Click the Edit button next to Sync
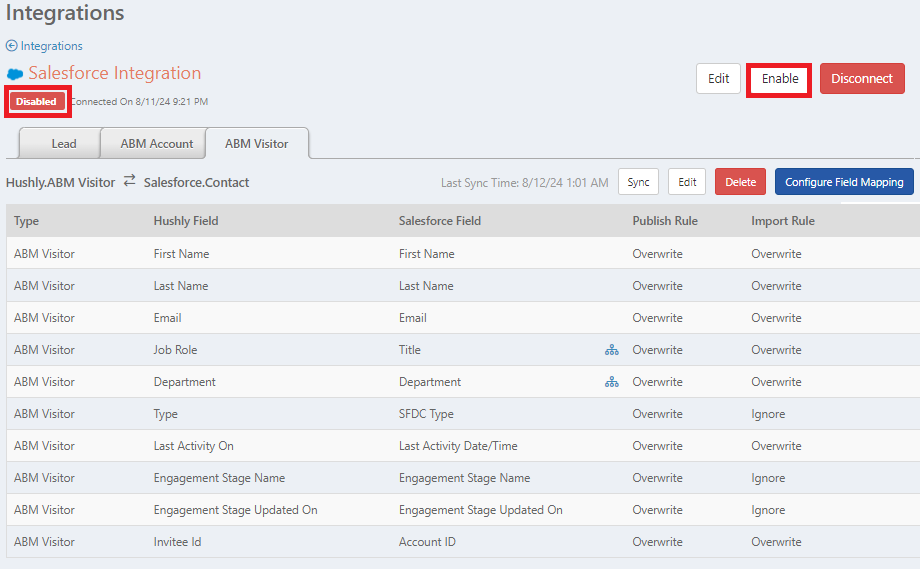This screenshot has height=569, width=920. [x=687, y=182]
